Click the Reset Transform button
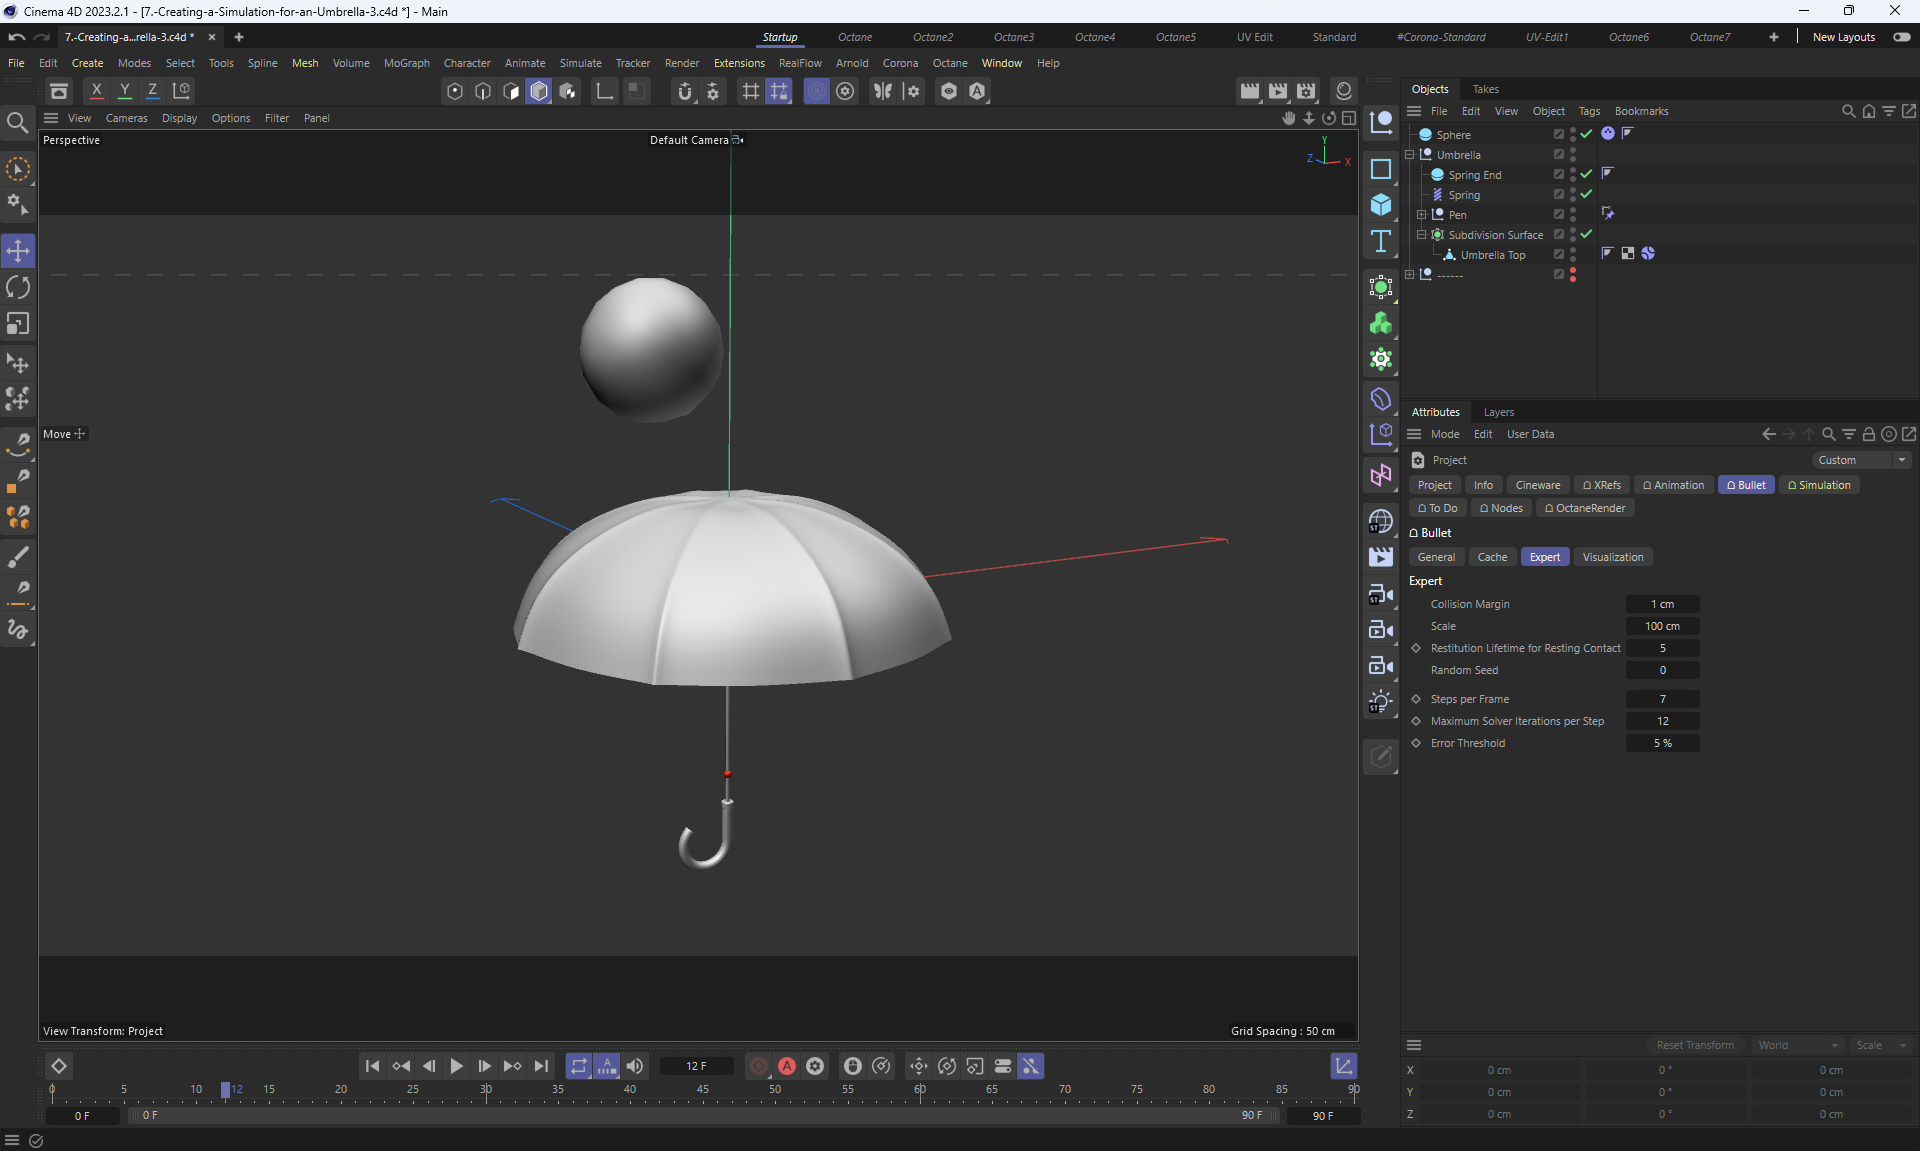 (1695, 1045)
